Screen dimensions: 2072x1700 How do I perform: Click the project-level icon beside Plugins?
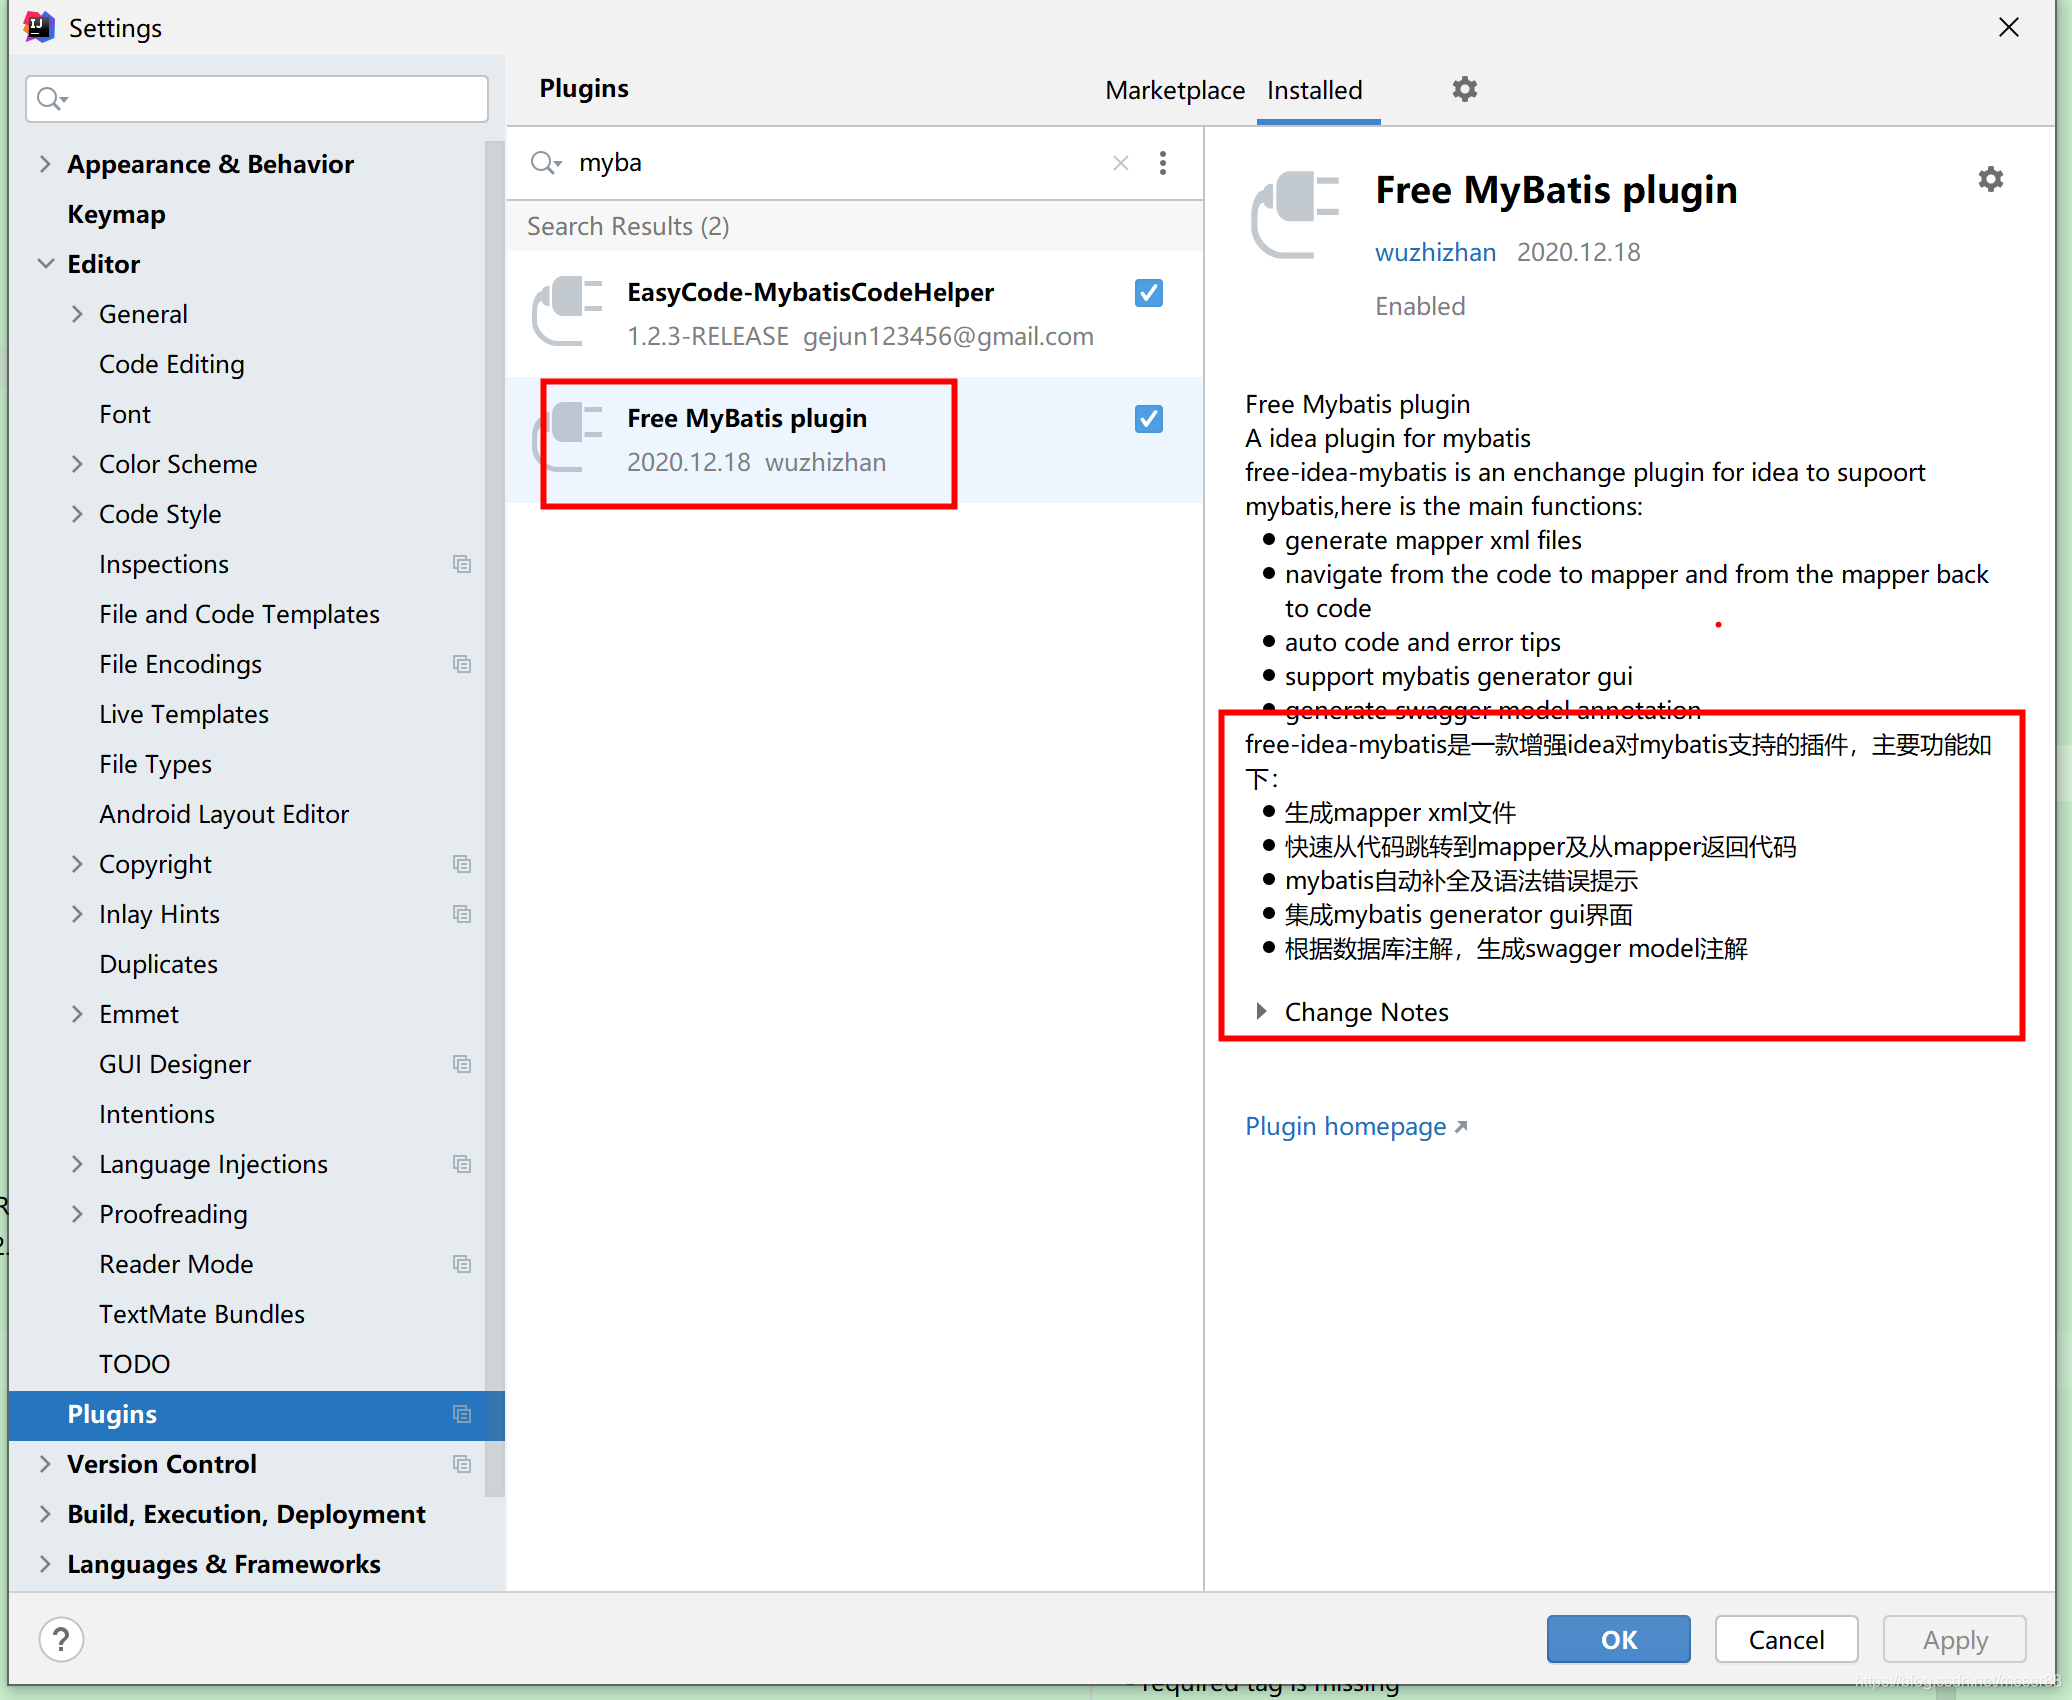click(461, 1414)
